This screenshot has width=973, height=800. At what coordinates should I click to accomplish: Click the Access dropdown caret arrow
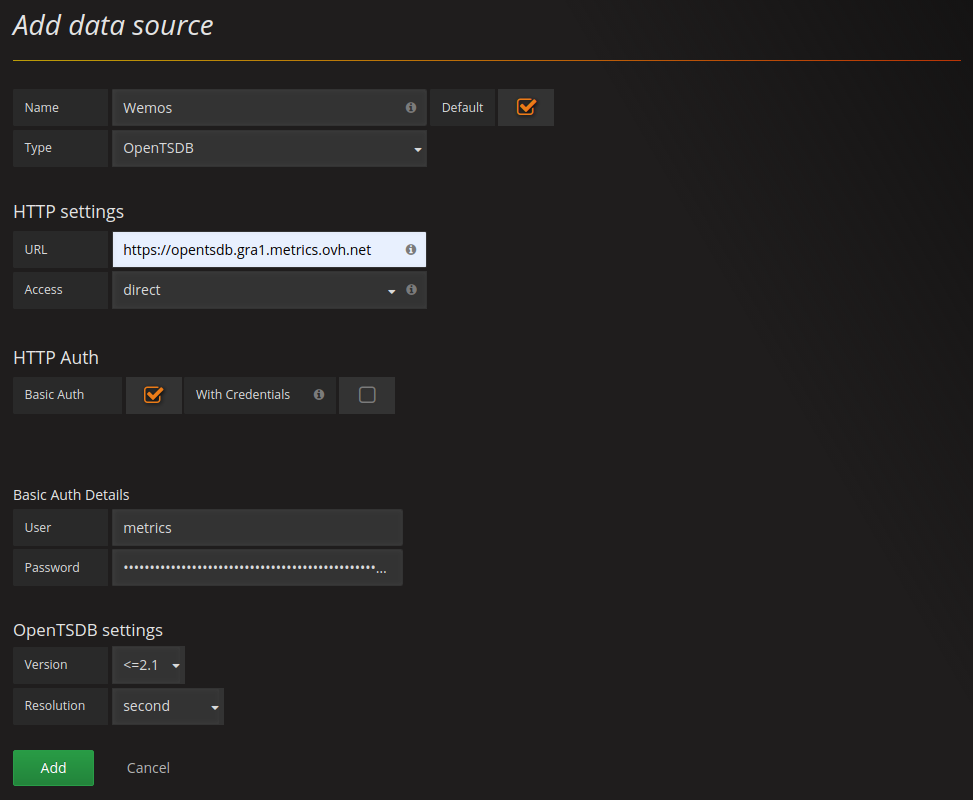(391, 290)
